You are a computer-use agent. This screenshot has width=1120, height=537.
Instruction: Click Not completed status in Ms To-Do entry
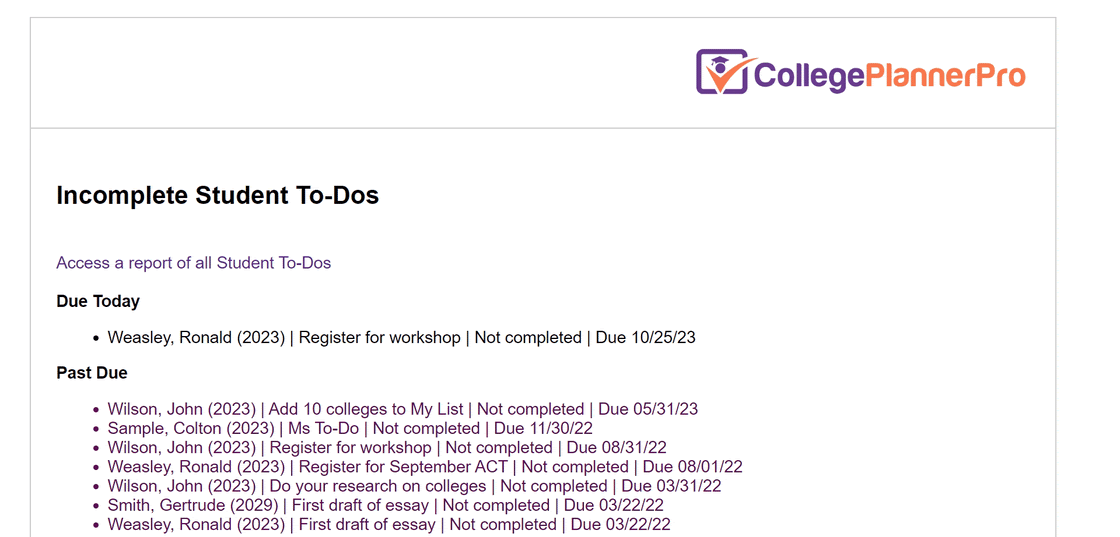pyautogui.click(x=426, y=428)
